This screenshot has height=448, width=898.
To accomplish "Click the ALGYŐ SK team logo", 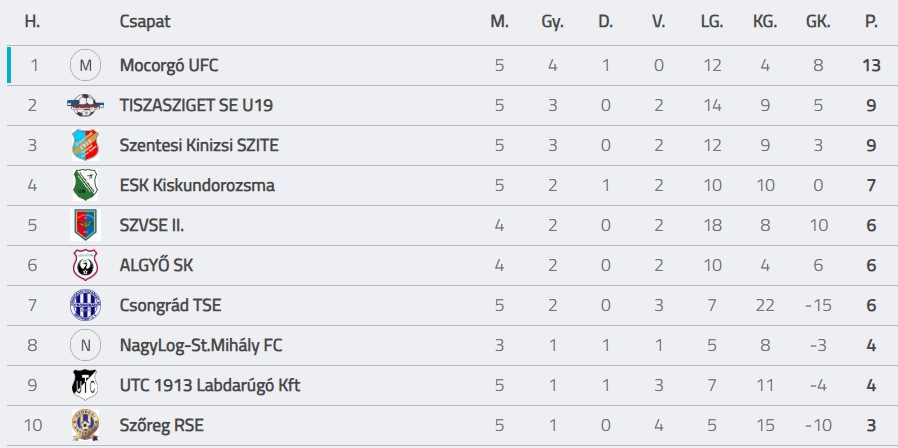I will (x=85, y=265).
